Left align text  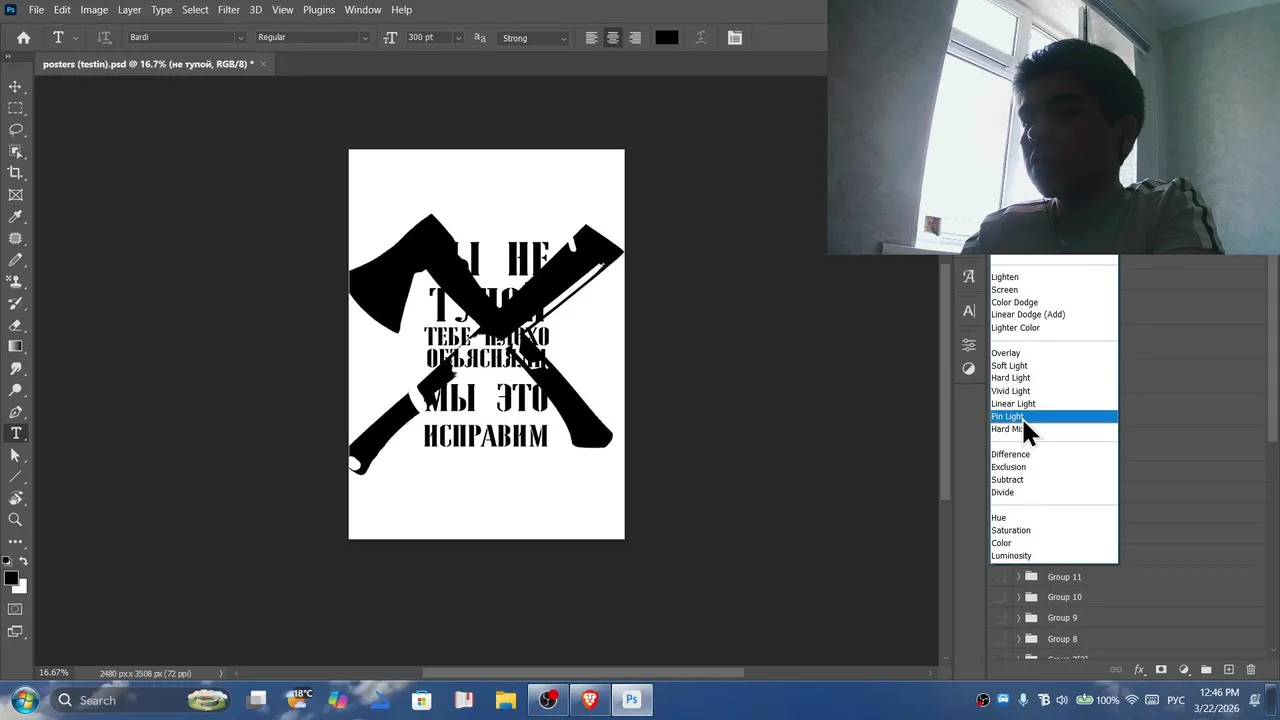pyautogui.click(x=591, y=38)
